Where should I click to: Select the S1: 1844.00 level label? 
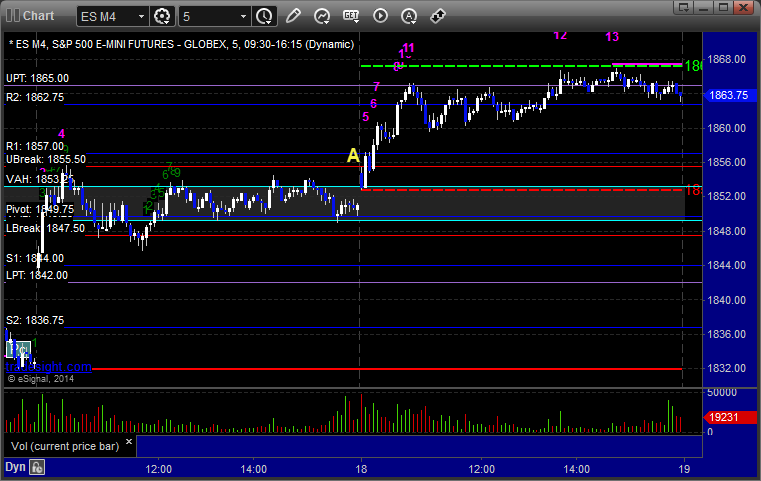click(x=35, y=258)
